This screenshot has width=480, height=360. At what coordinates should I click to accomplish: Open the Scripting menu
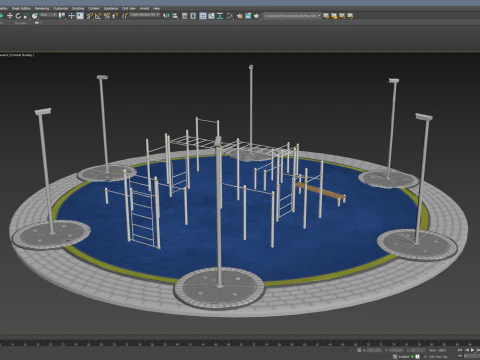[78, 8]
